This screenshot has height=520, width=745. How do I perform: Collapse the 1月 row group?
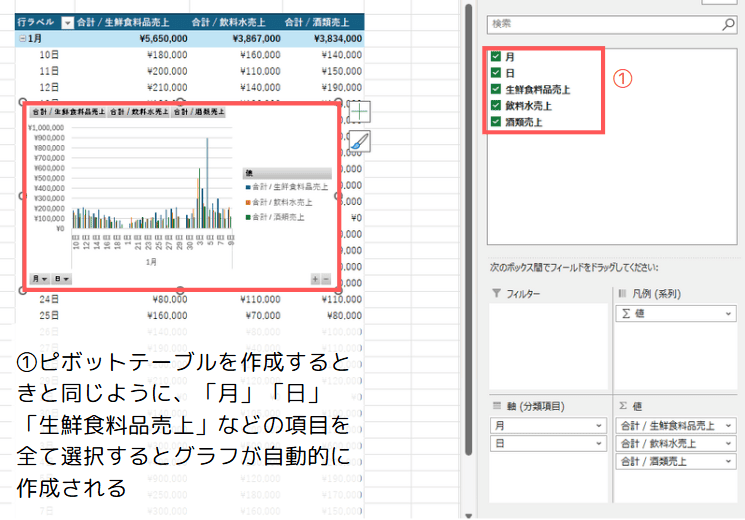click(x=22, y=39)
